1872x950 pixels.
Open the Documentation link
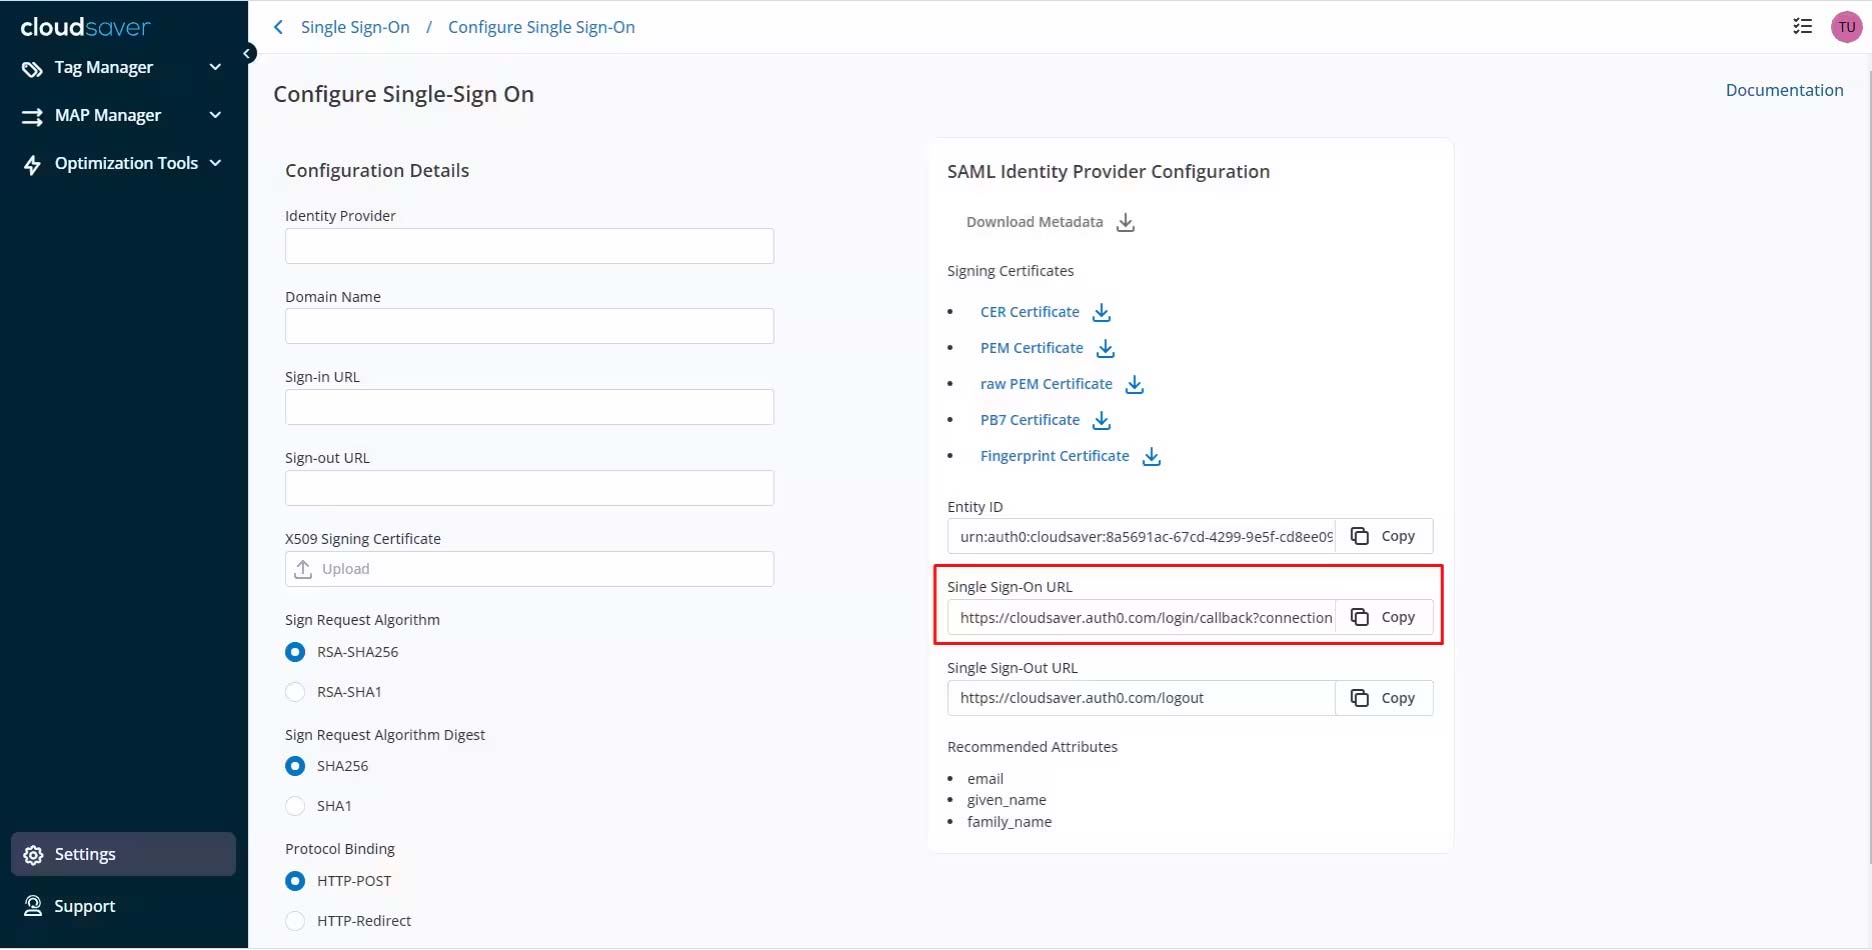[x=1784, y=90]
